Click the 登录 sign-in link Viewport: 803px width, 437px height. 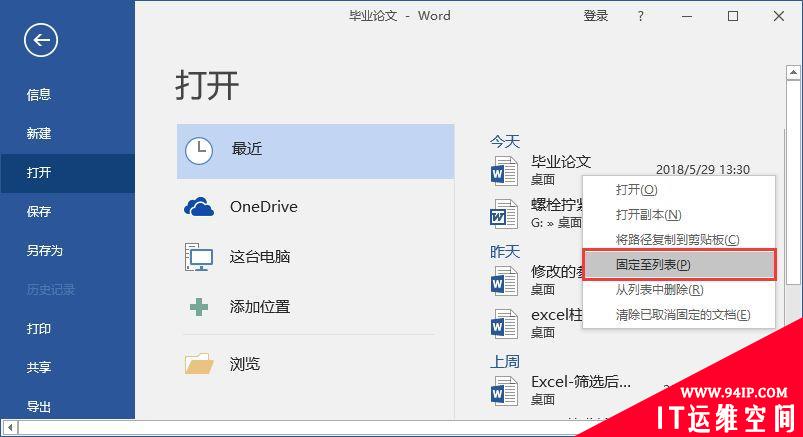point(596,16)
